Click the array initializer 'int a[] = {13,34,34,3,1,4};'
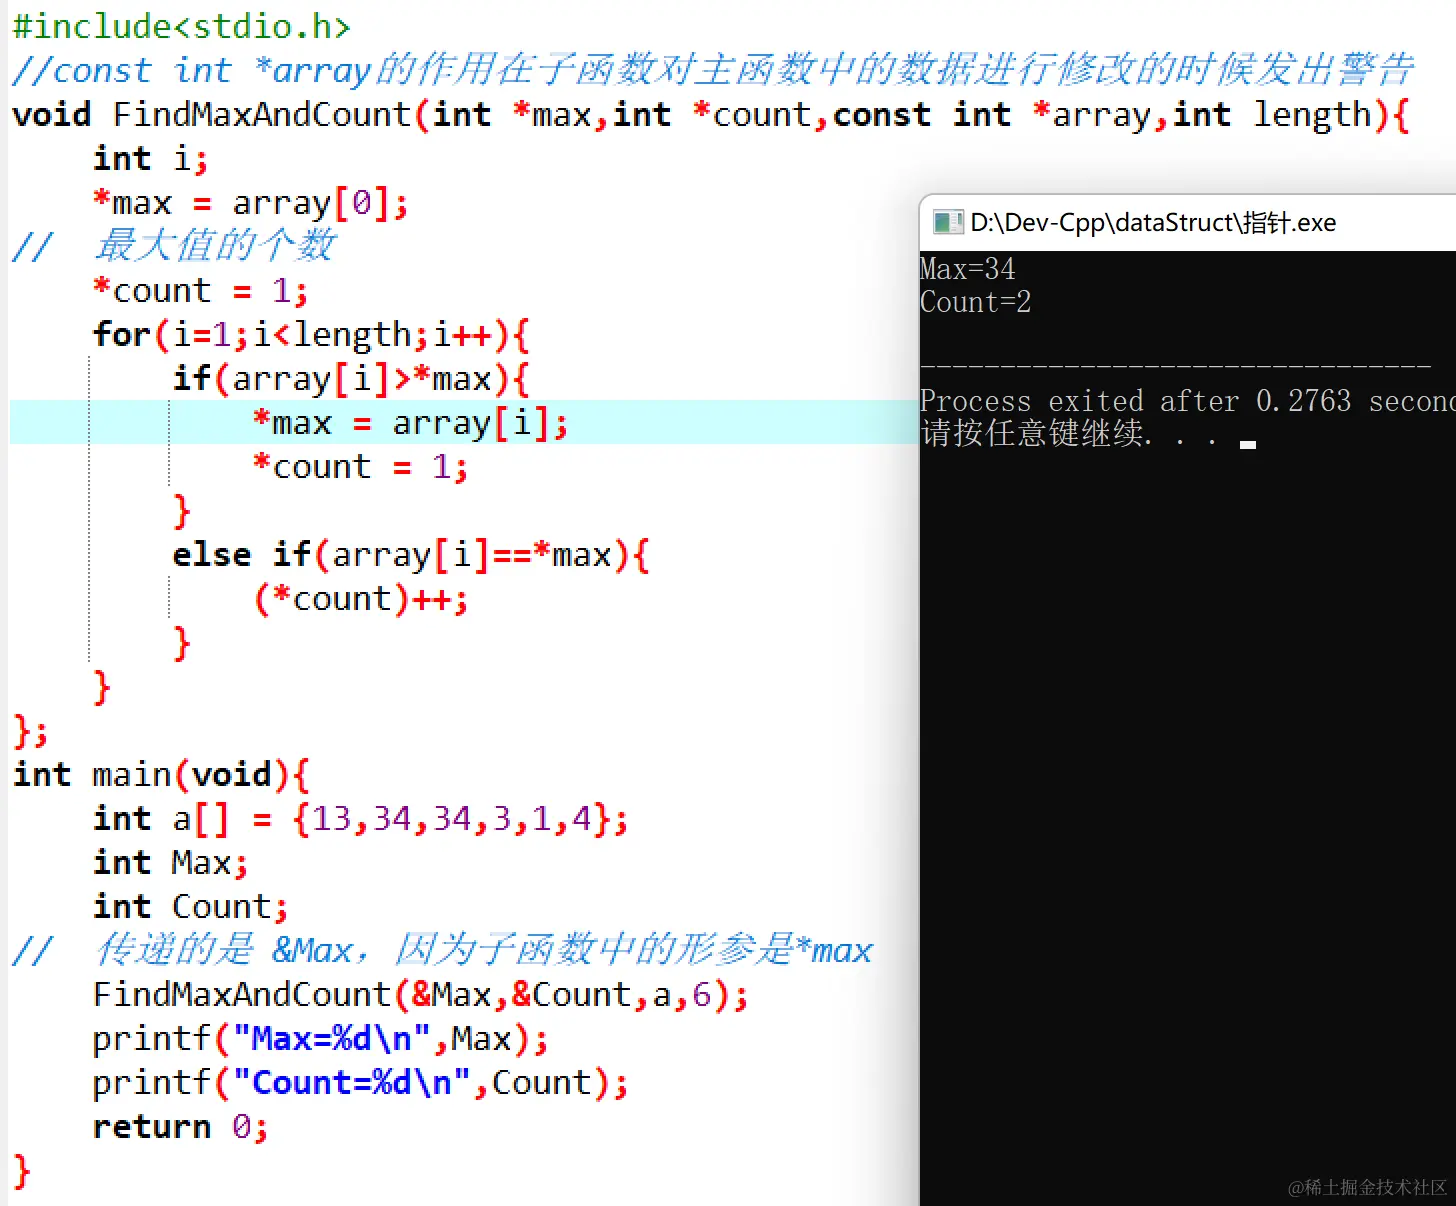 point(360,819)
